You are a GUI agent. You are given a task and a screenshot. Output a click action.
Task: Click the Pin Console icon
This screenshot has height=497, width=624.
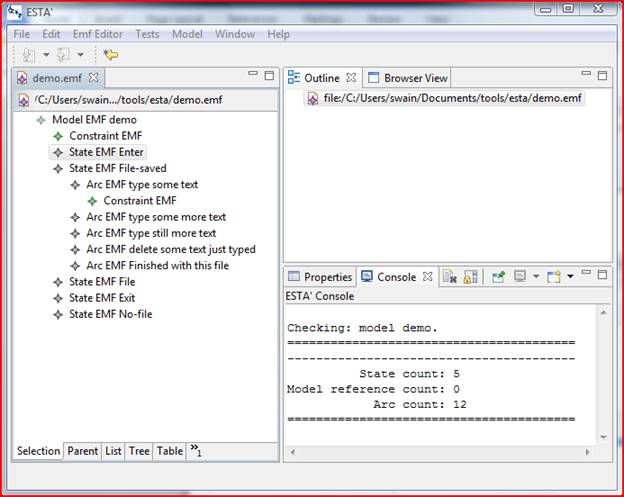[x=497, y=277]
